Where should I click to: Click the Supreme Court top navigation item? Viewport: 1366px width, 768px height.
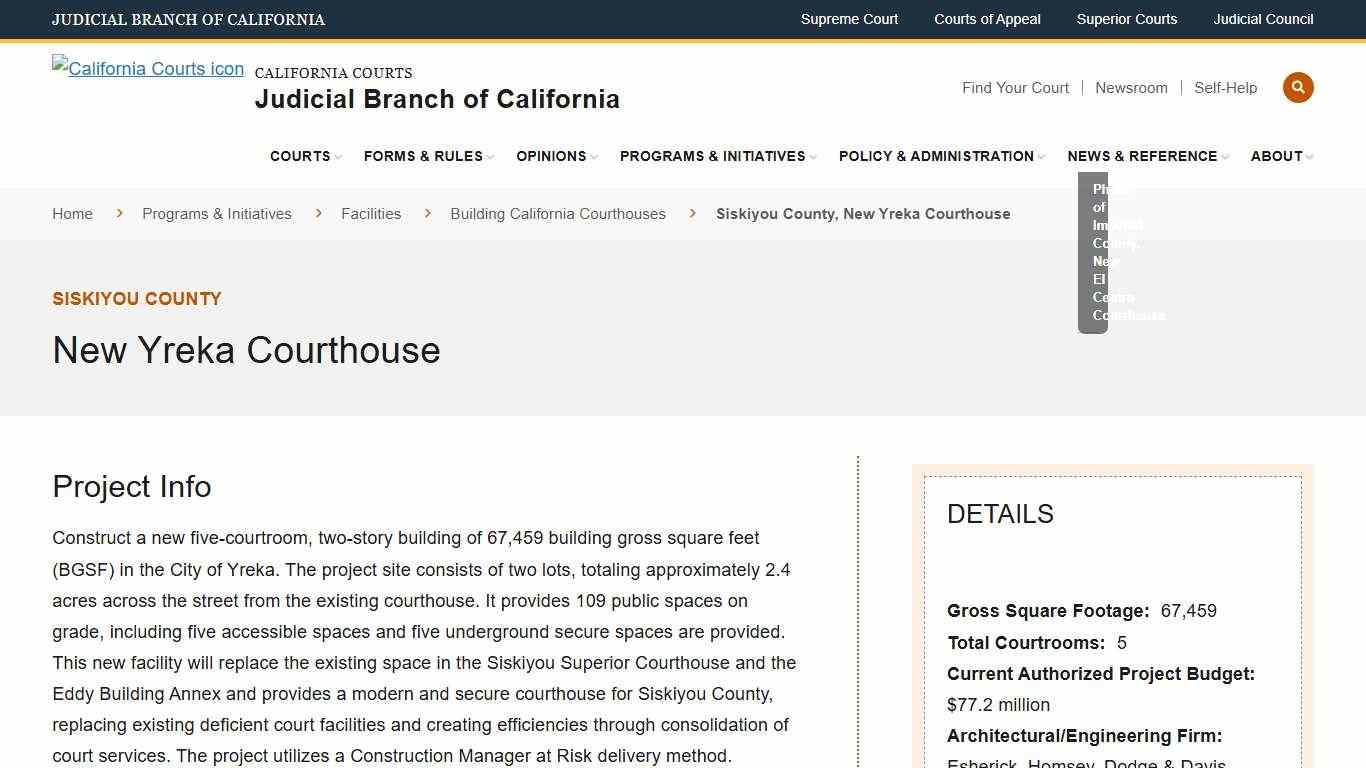(849, 19)
